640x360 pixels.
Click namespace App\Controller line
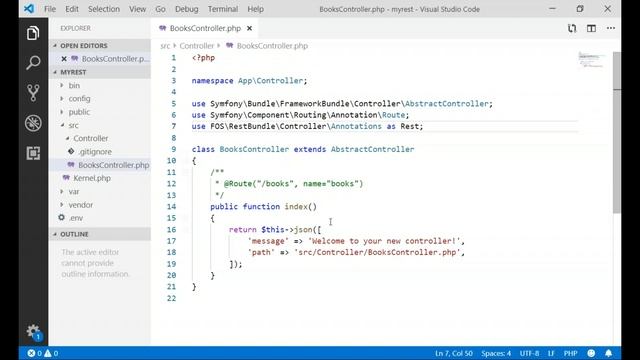click(x=249, y=81)
